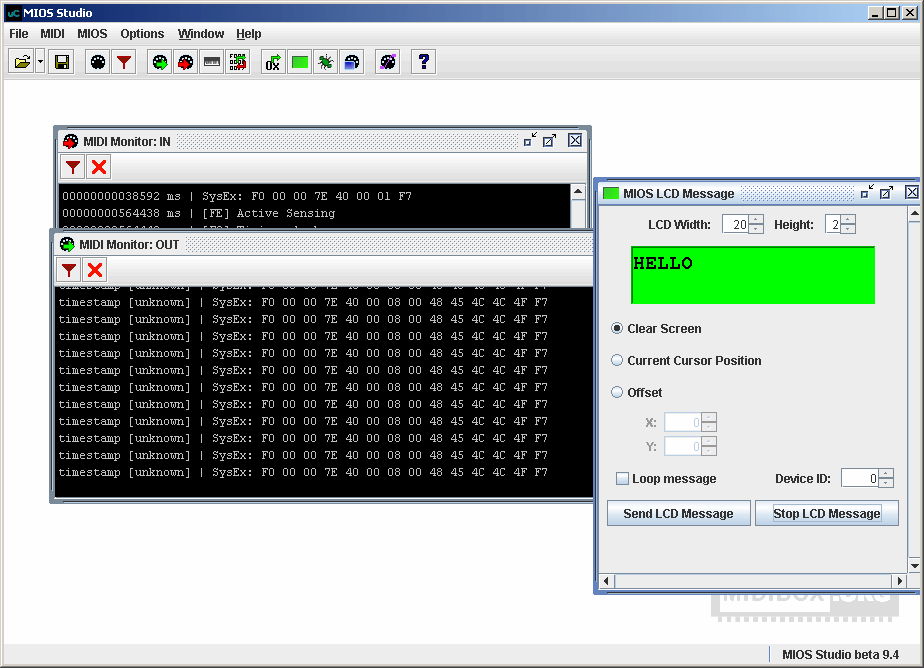Click the Device ID value field
This screenshot has height=668, width=924.
860,478
